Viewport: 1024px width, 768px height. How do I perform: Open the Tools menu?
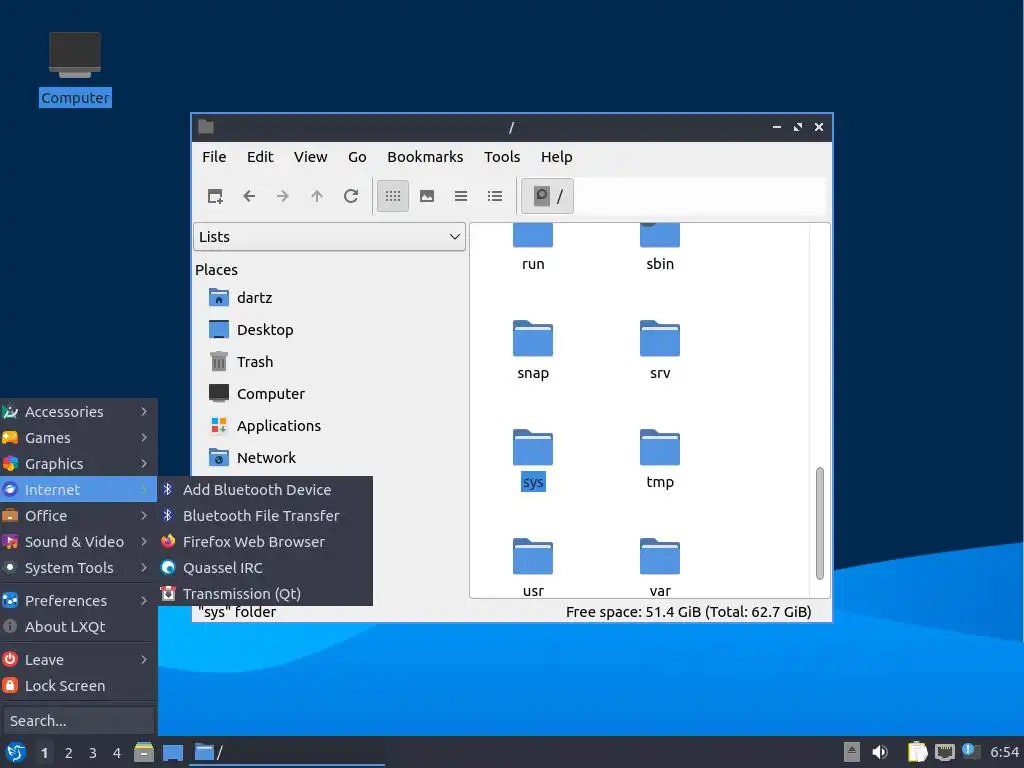pyautogui.click(x=502, y=157)
